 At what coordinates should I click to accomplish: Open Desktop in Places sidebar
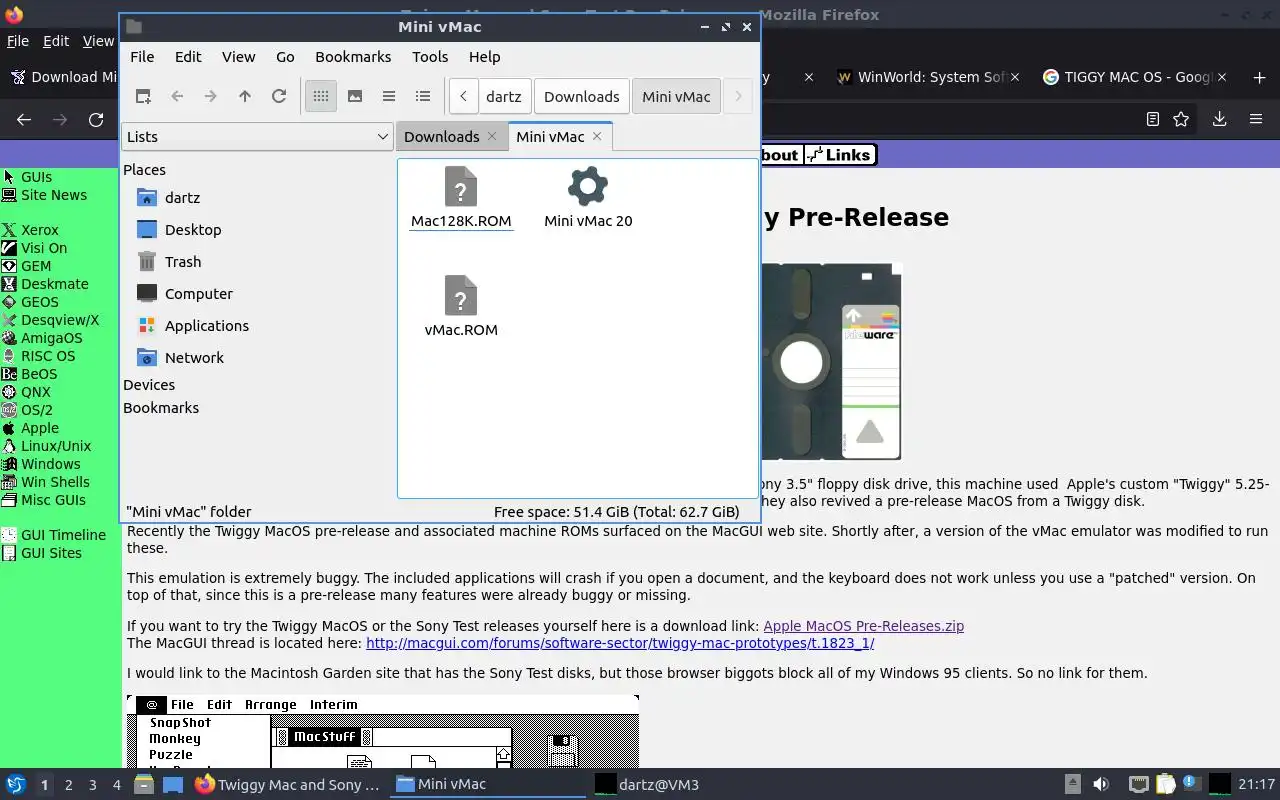(193, 230)
